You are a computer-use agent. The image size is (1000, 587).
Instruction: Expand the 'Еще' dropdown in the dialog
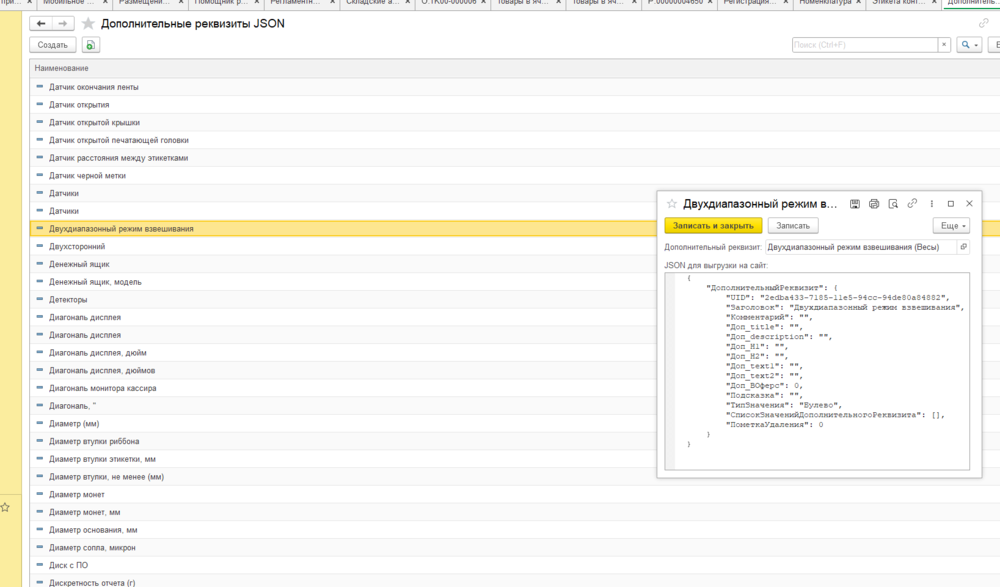955,226
